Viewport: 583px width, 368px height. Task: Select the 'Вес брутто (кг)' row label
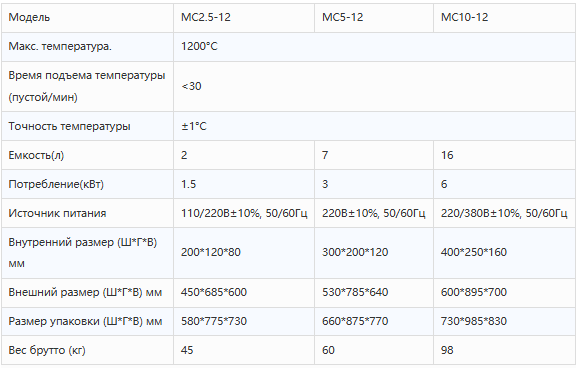coord(47,350)
